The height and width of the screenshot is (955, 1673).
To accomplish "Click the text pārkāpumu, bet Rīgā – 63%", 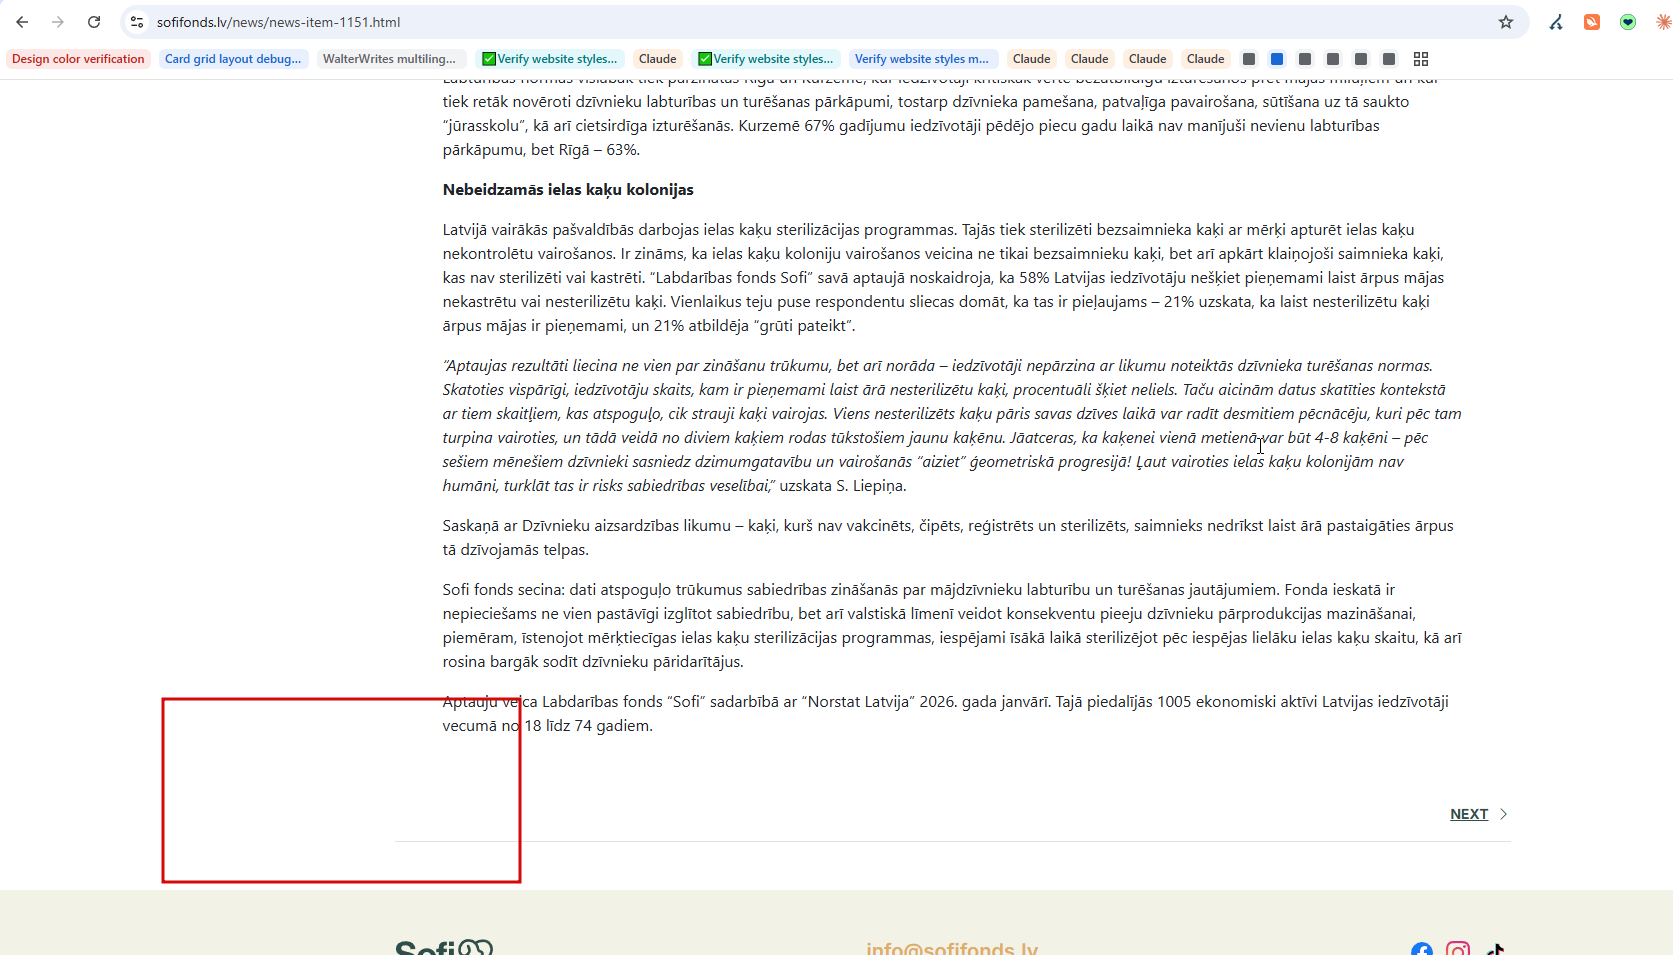I will [541, 150].
